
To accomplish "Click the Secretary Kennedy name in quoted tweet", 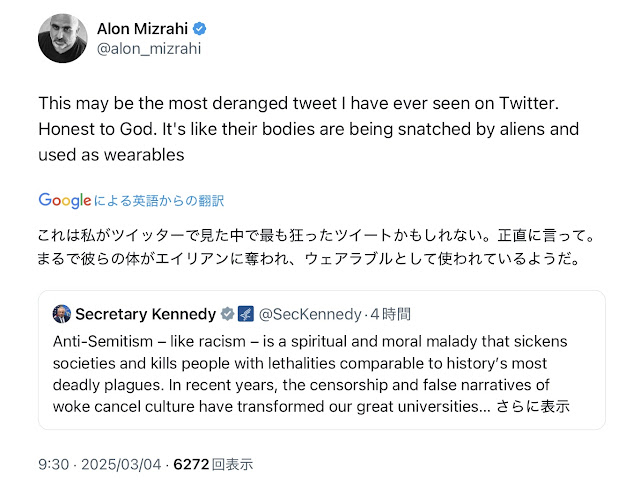I will pyautogui.click(x=145, y=314).
